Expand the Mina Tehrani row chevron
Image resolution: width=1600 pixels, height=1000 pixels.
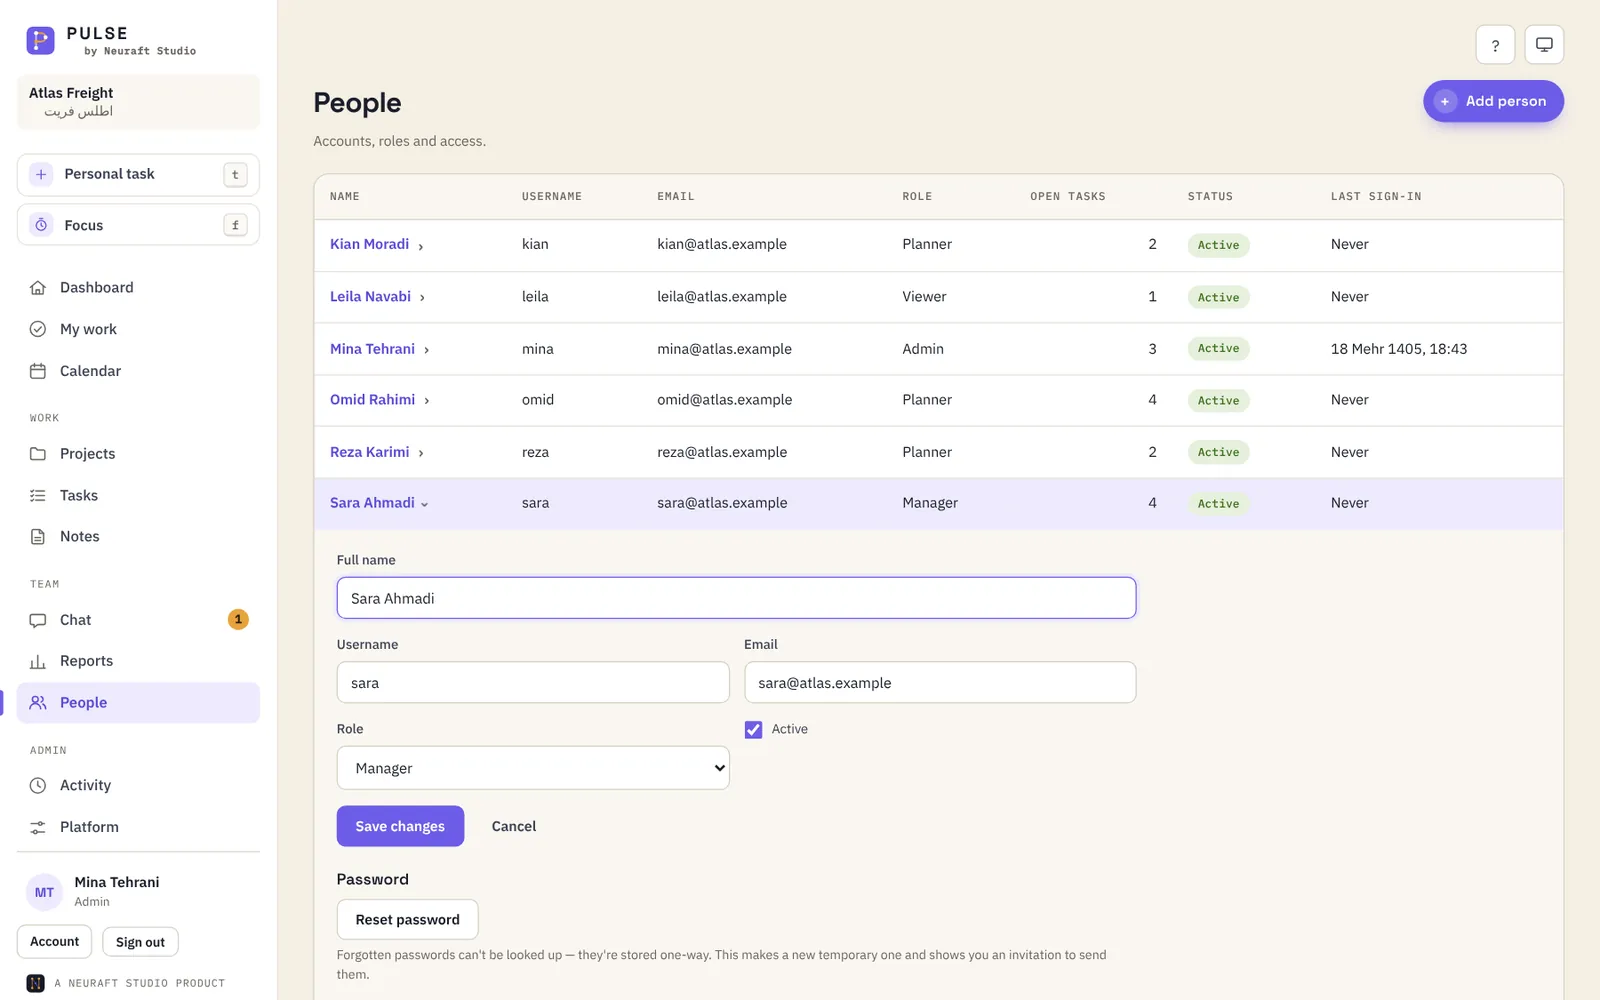point(426,350)
